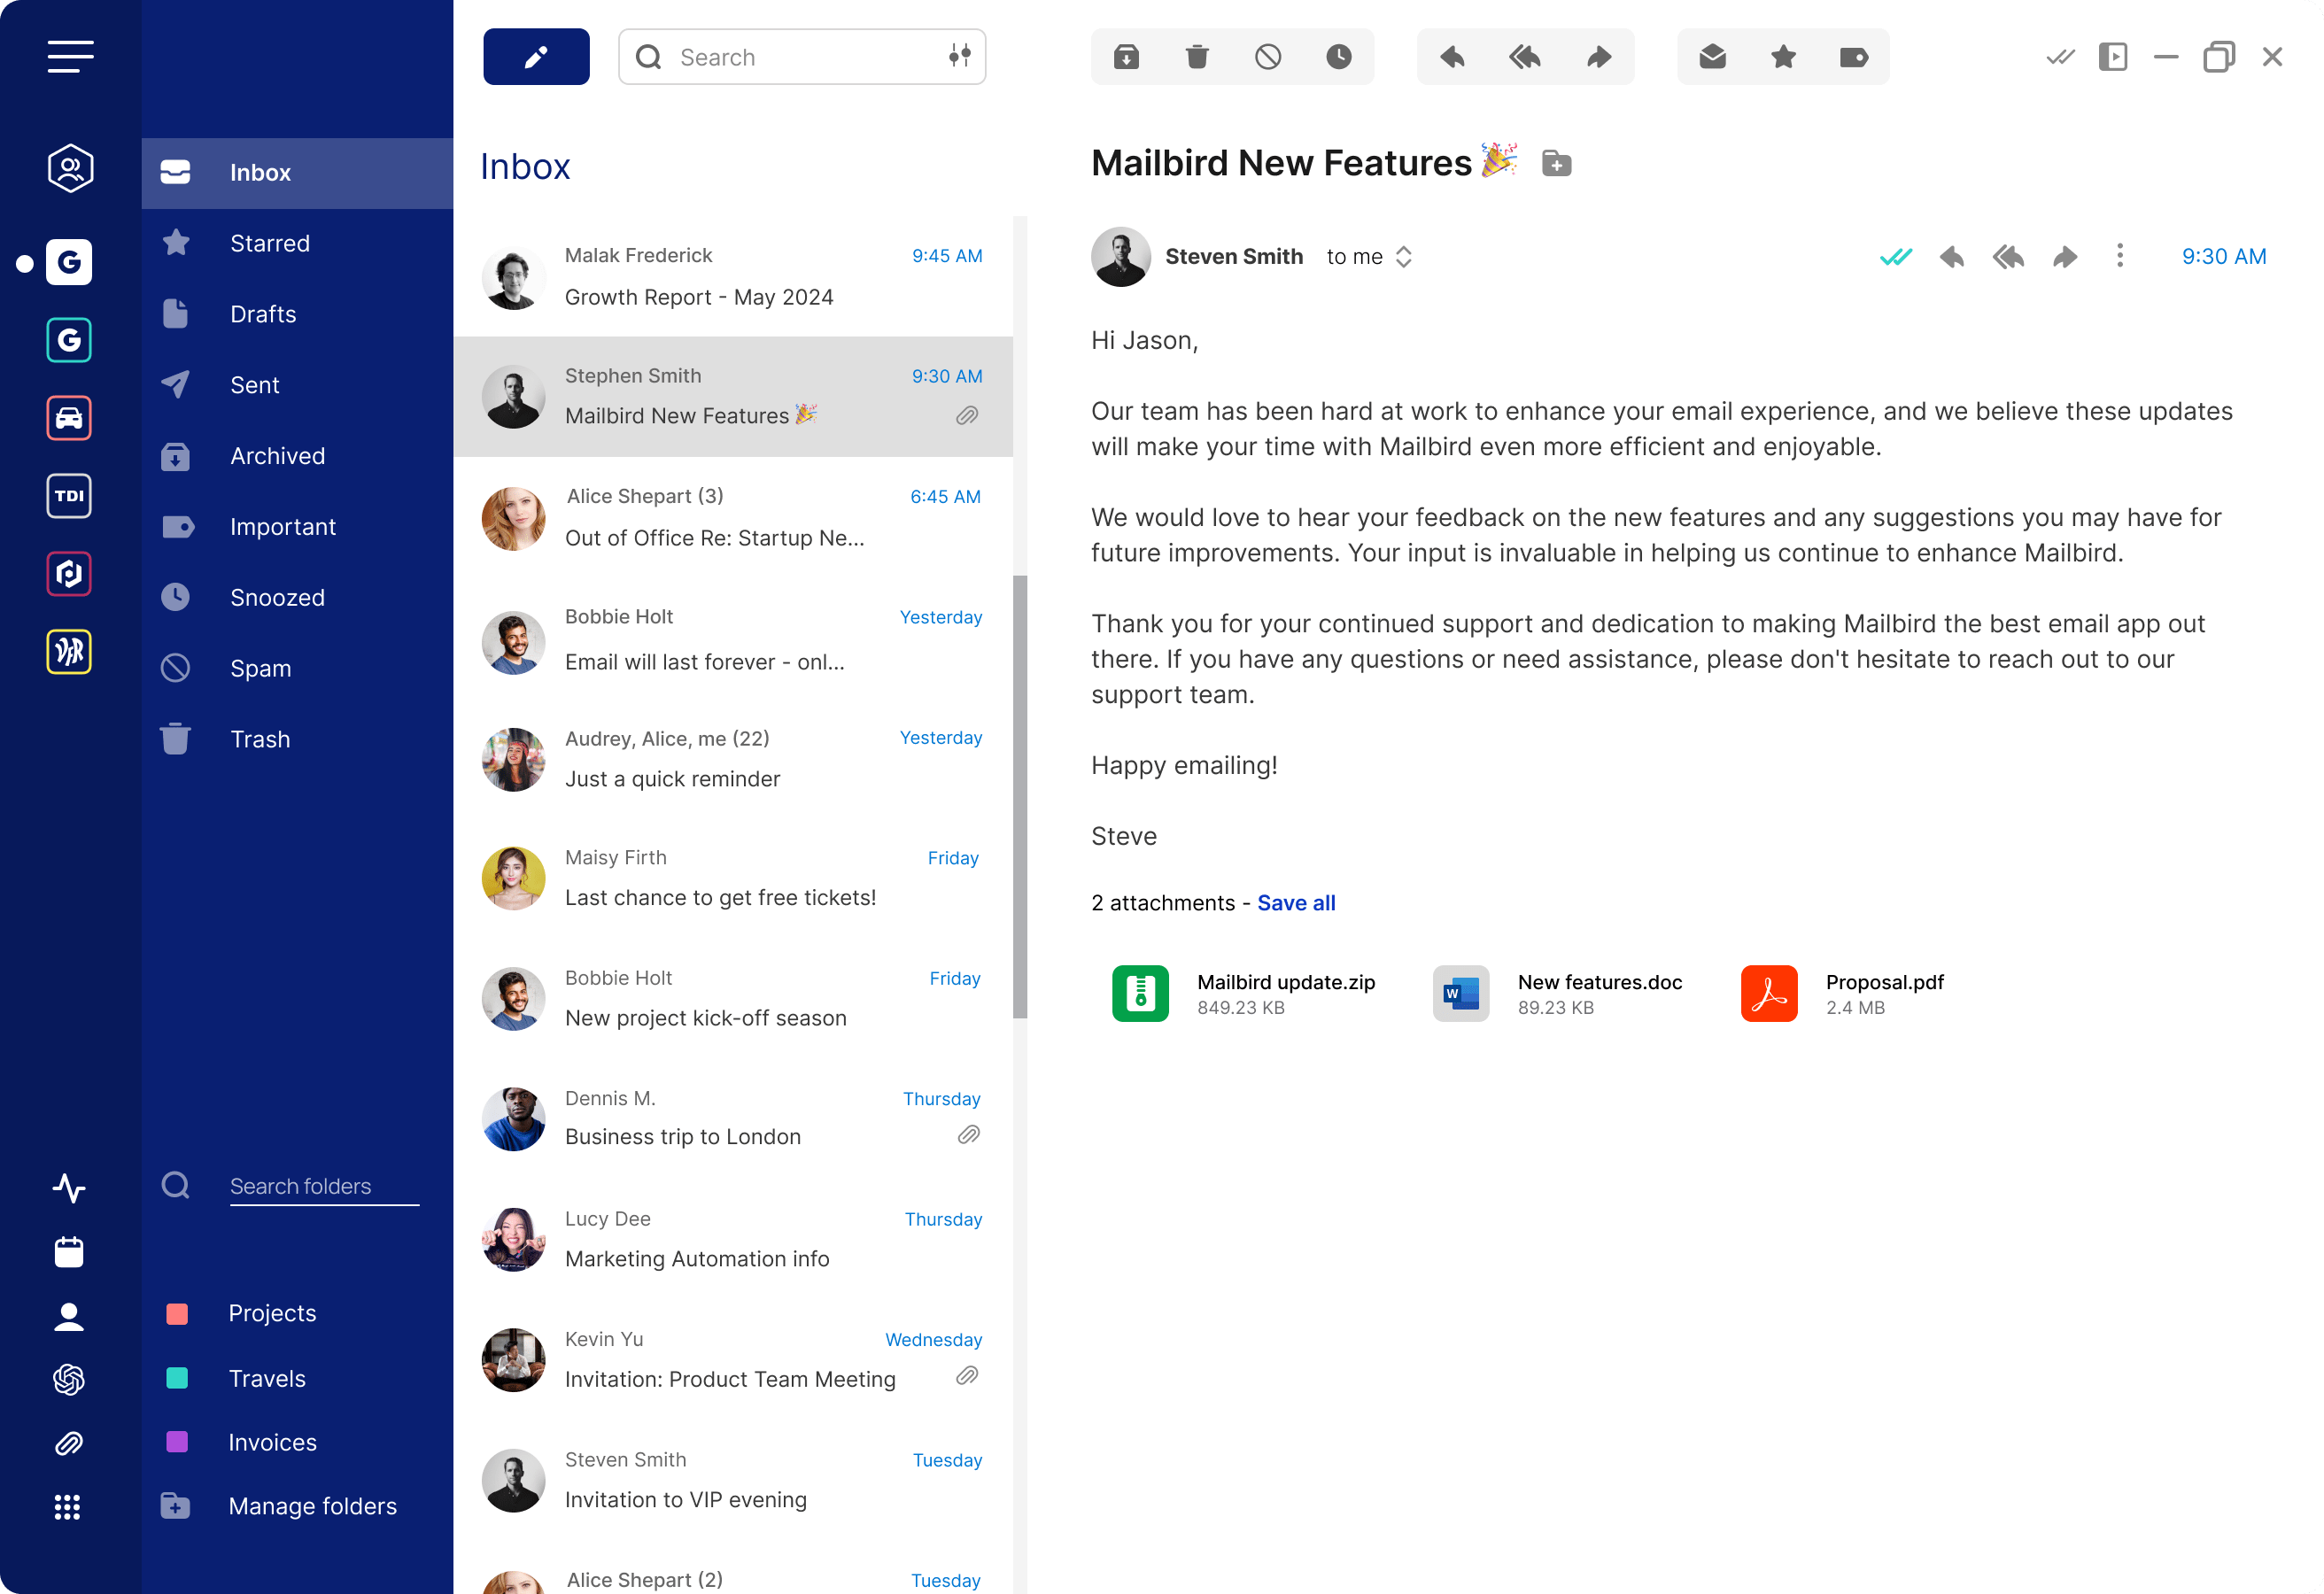Open 'New project kick-off season' email
Screen dimensions: 2324x1594
pos(733,999)
